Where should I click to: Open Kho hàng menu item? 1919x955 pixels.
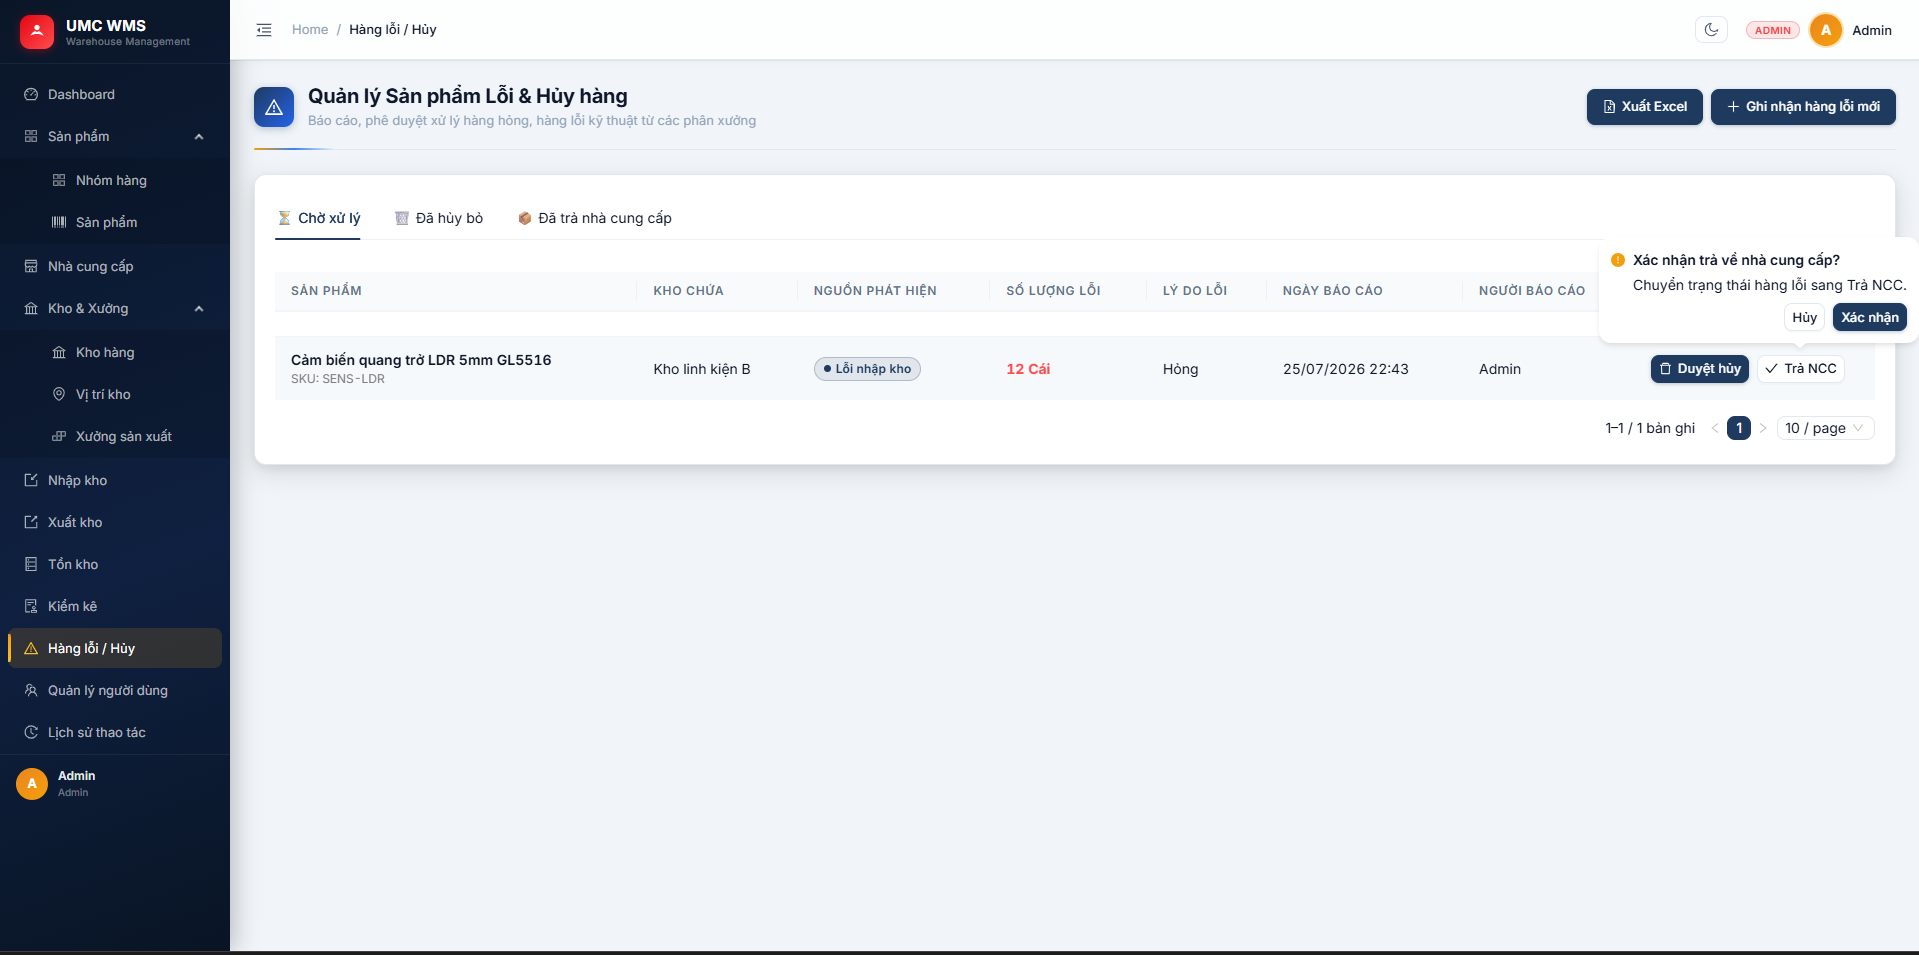click(x=115, y=352)
